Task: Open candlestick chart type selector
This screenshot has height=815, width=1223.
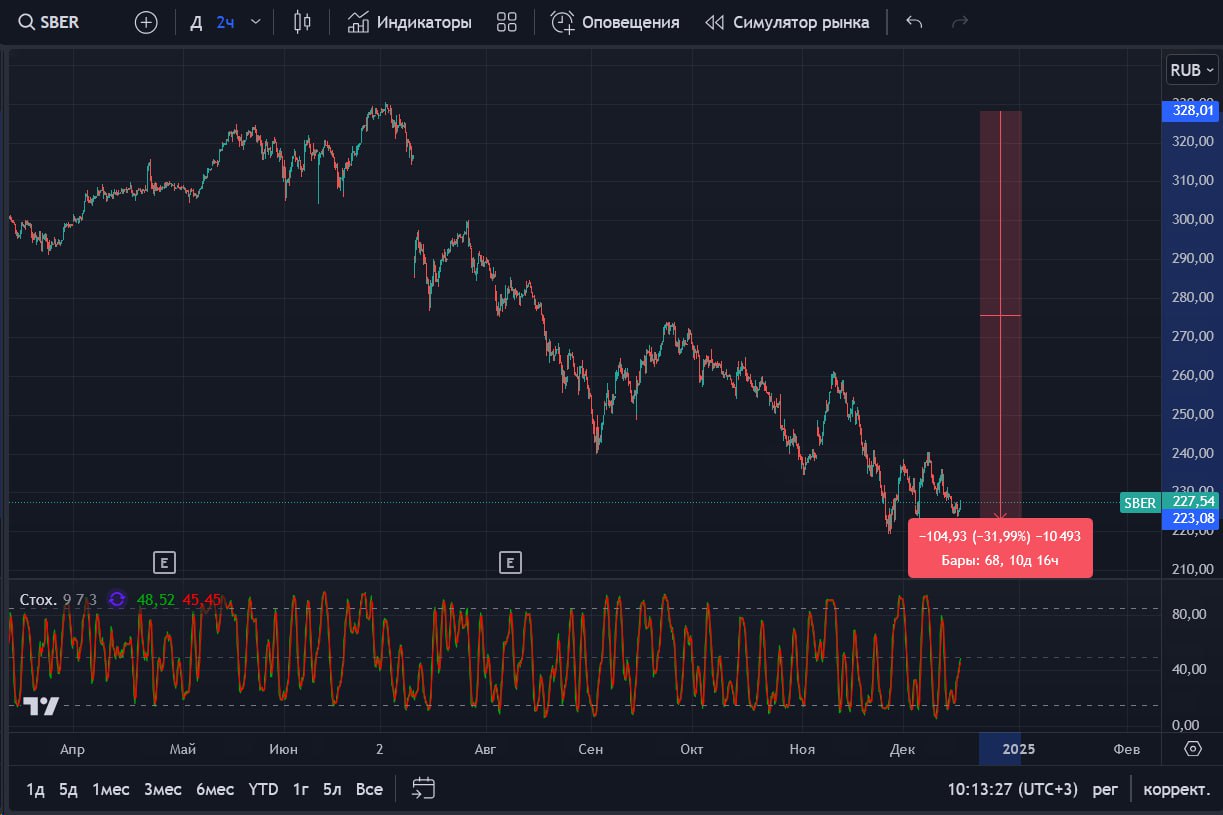Action: 302,22
